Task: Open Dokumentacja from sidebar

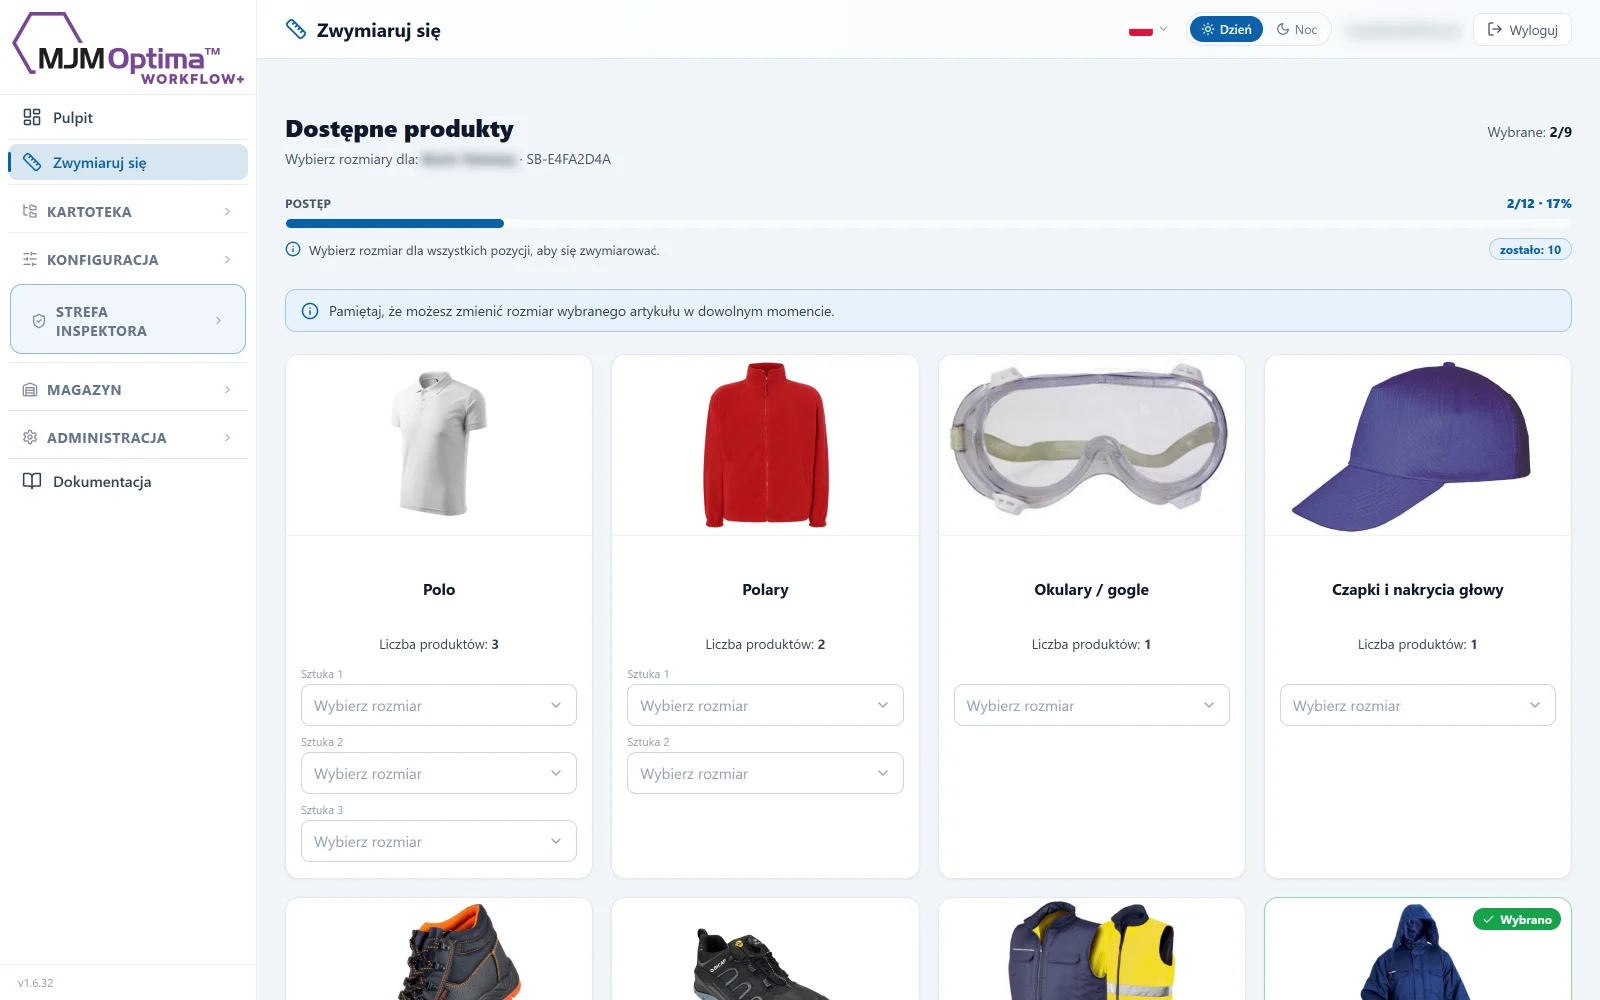Action: point(128,481)
